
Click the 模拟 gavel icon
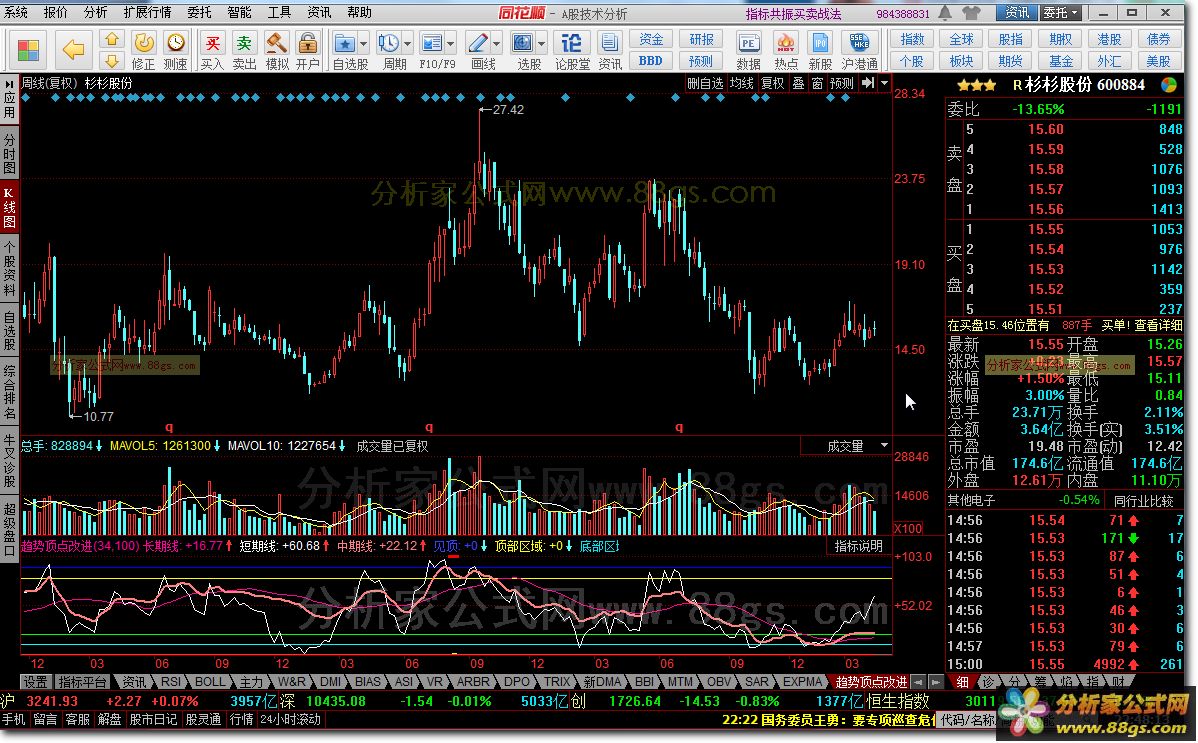[x=277, y=43]
